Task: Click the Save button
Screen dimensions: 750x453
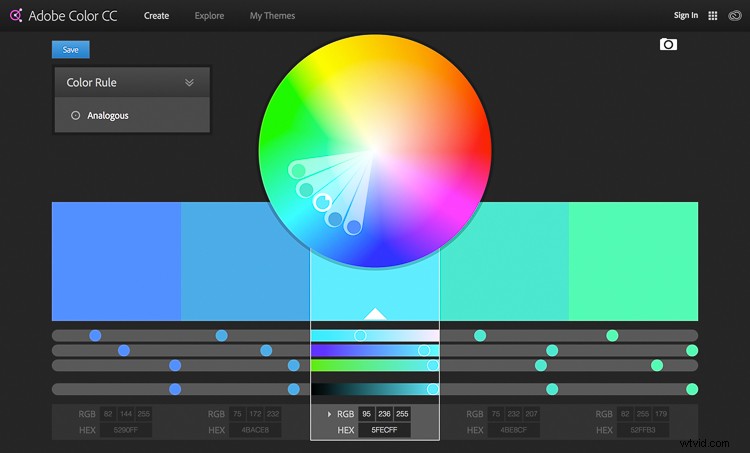Action: (x=70, y=49)
